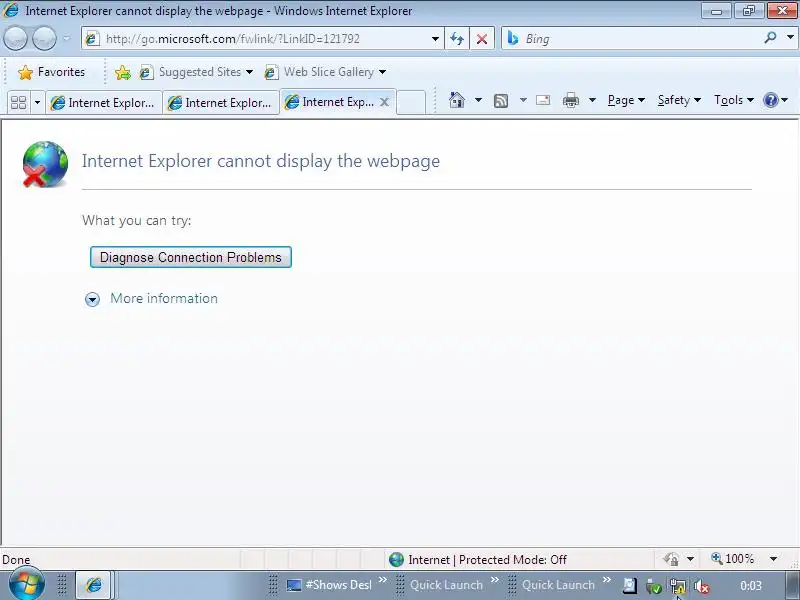Viewport: 800px width, 600px height.
Task: Open the Safety menu
Action: coord(679,100)
